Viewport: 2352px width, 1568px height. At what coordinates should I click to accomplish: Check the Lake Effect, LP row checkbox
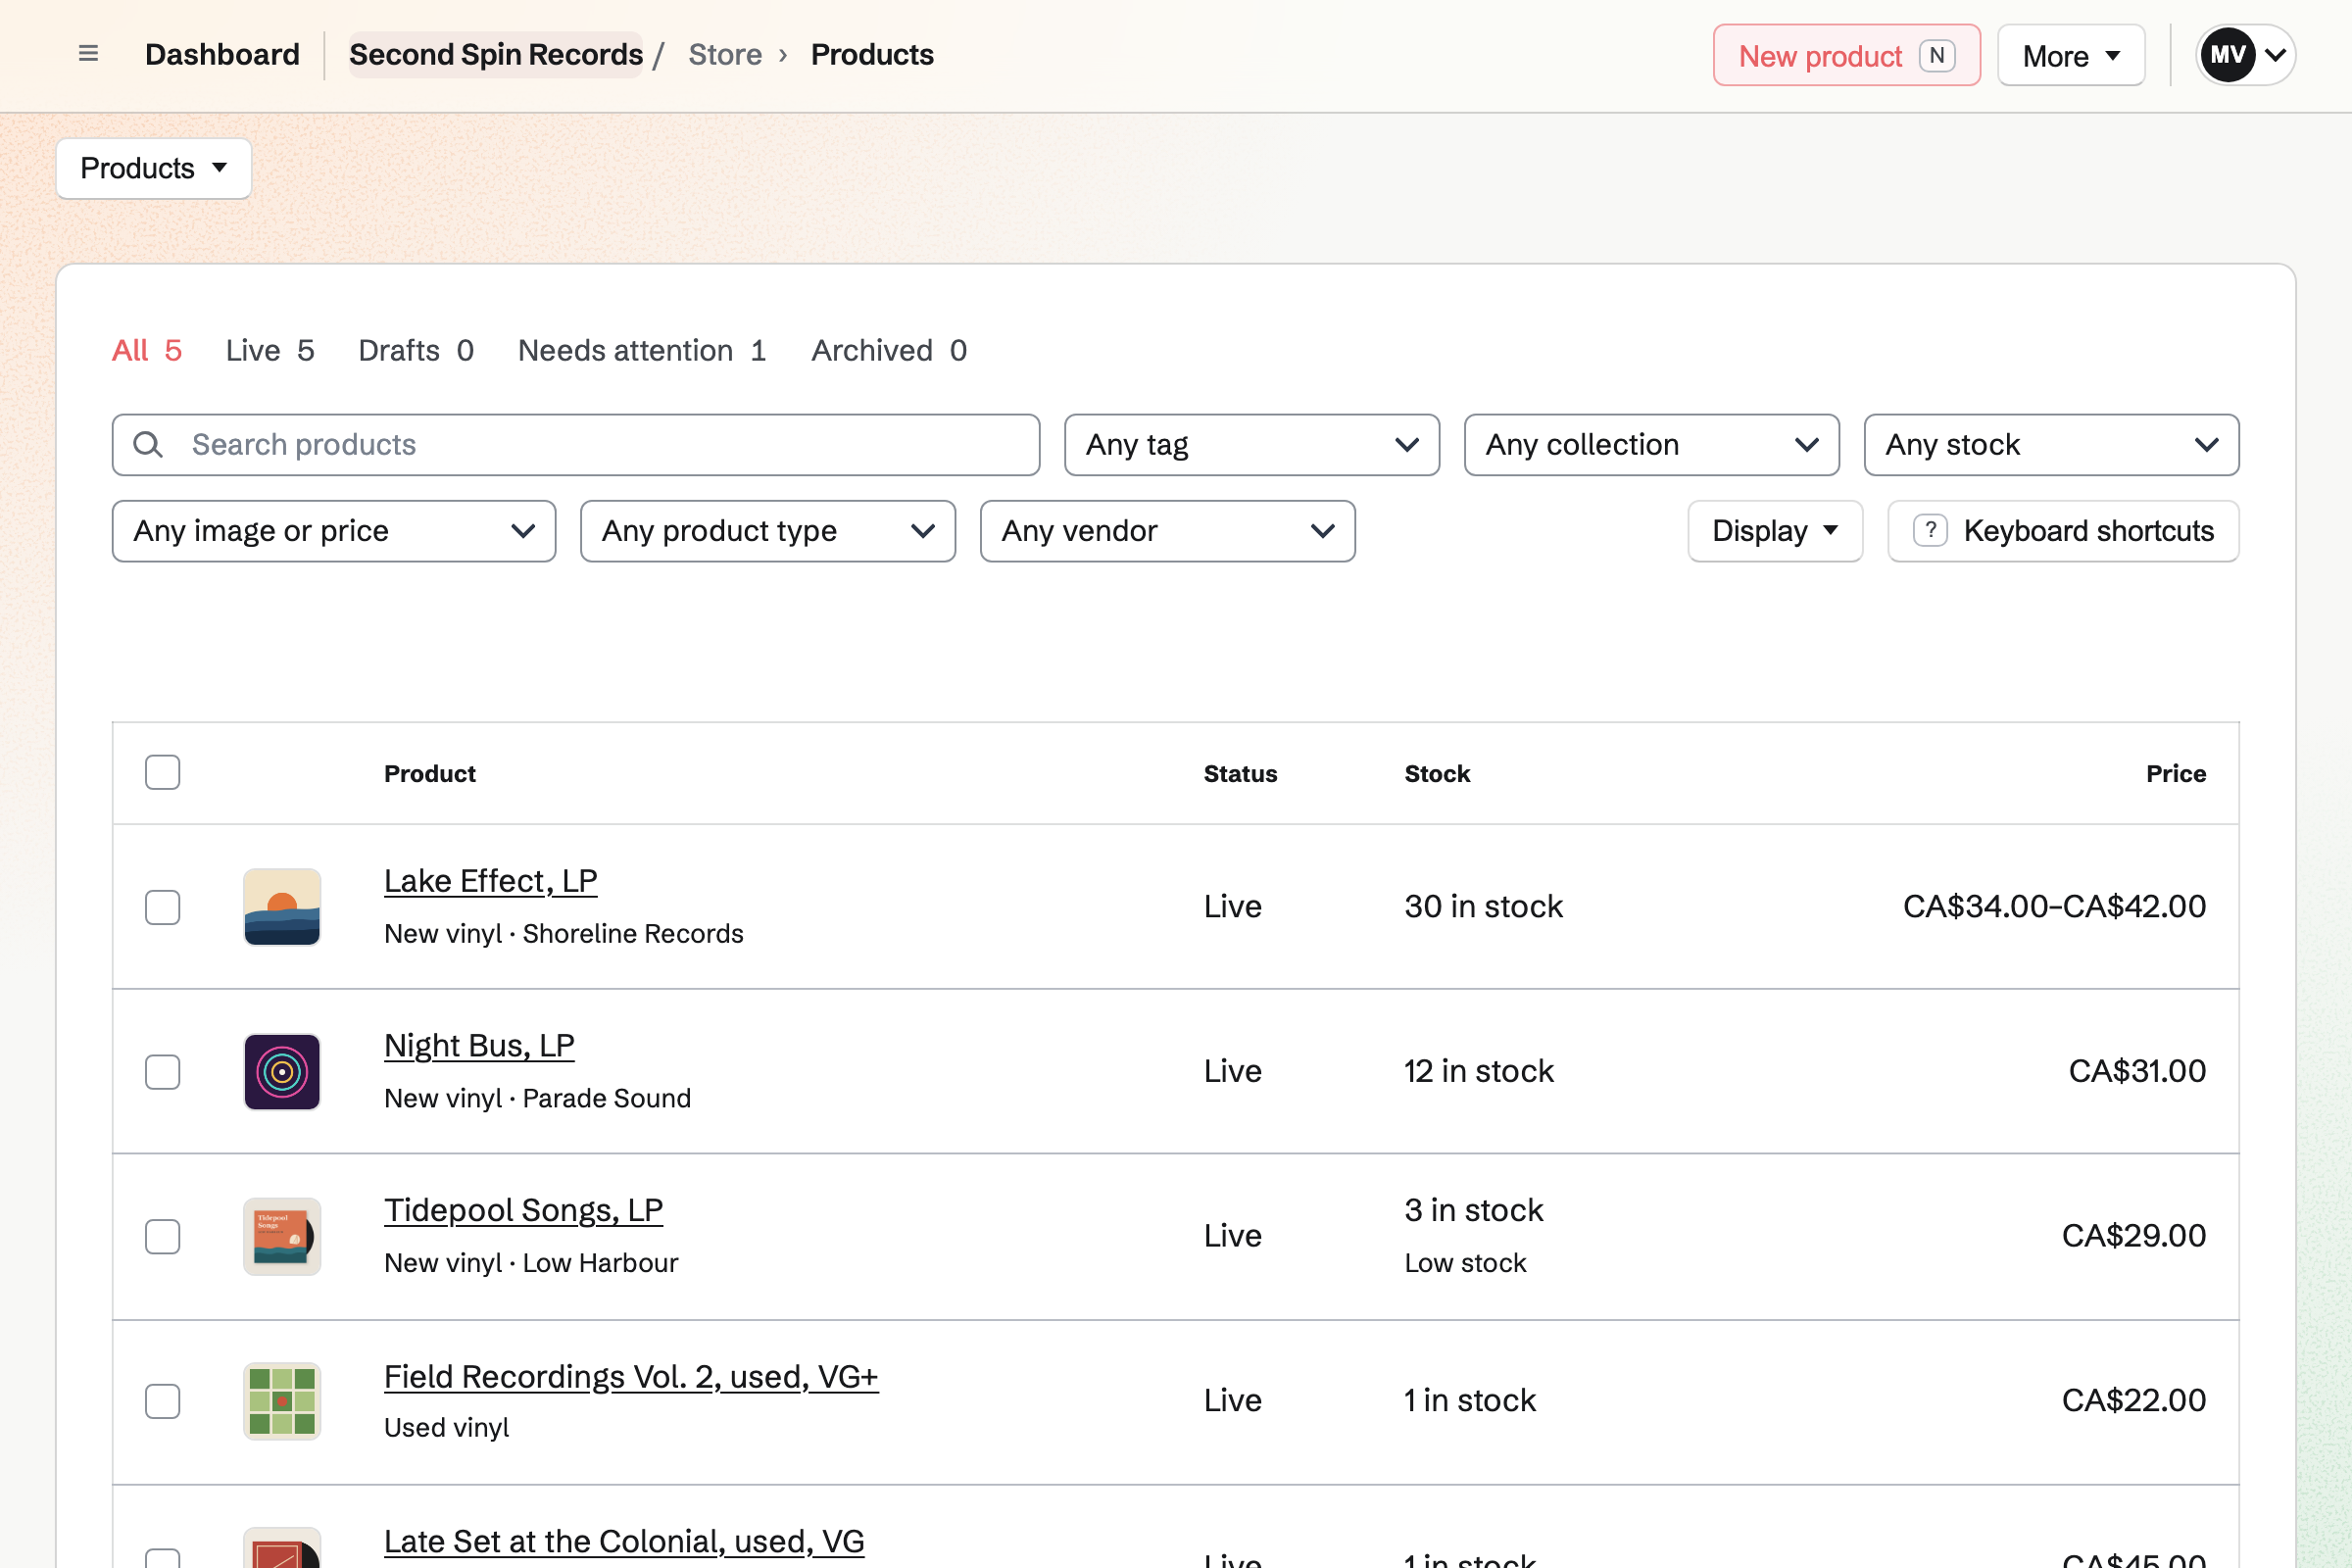click(162, 907)
